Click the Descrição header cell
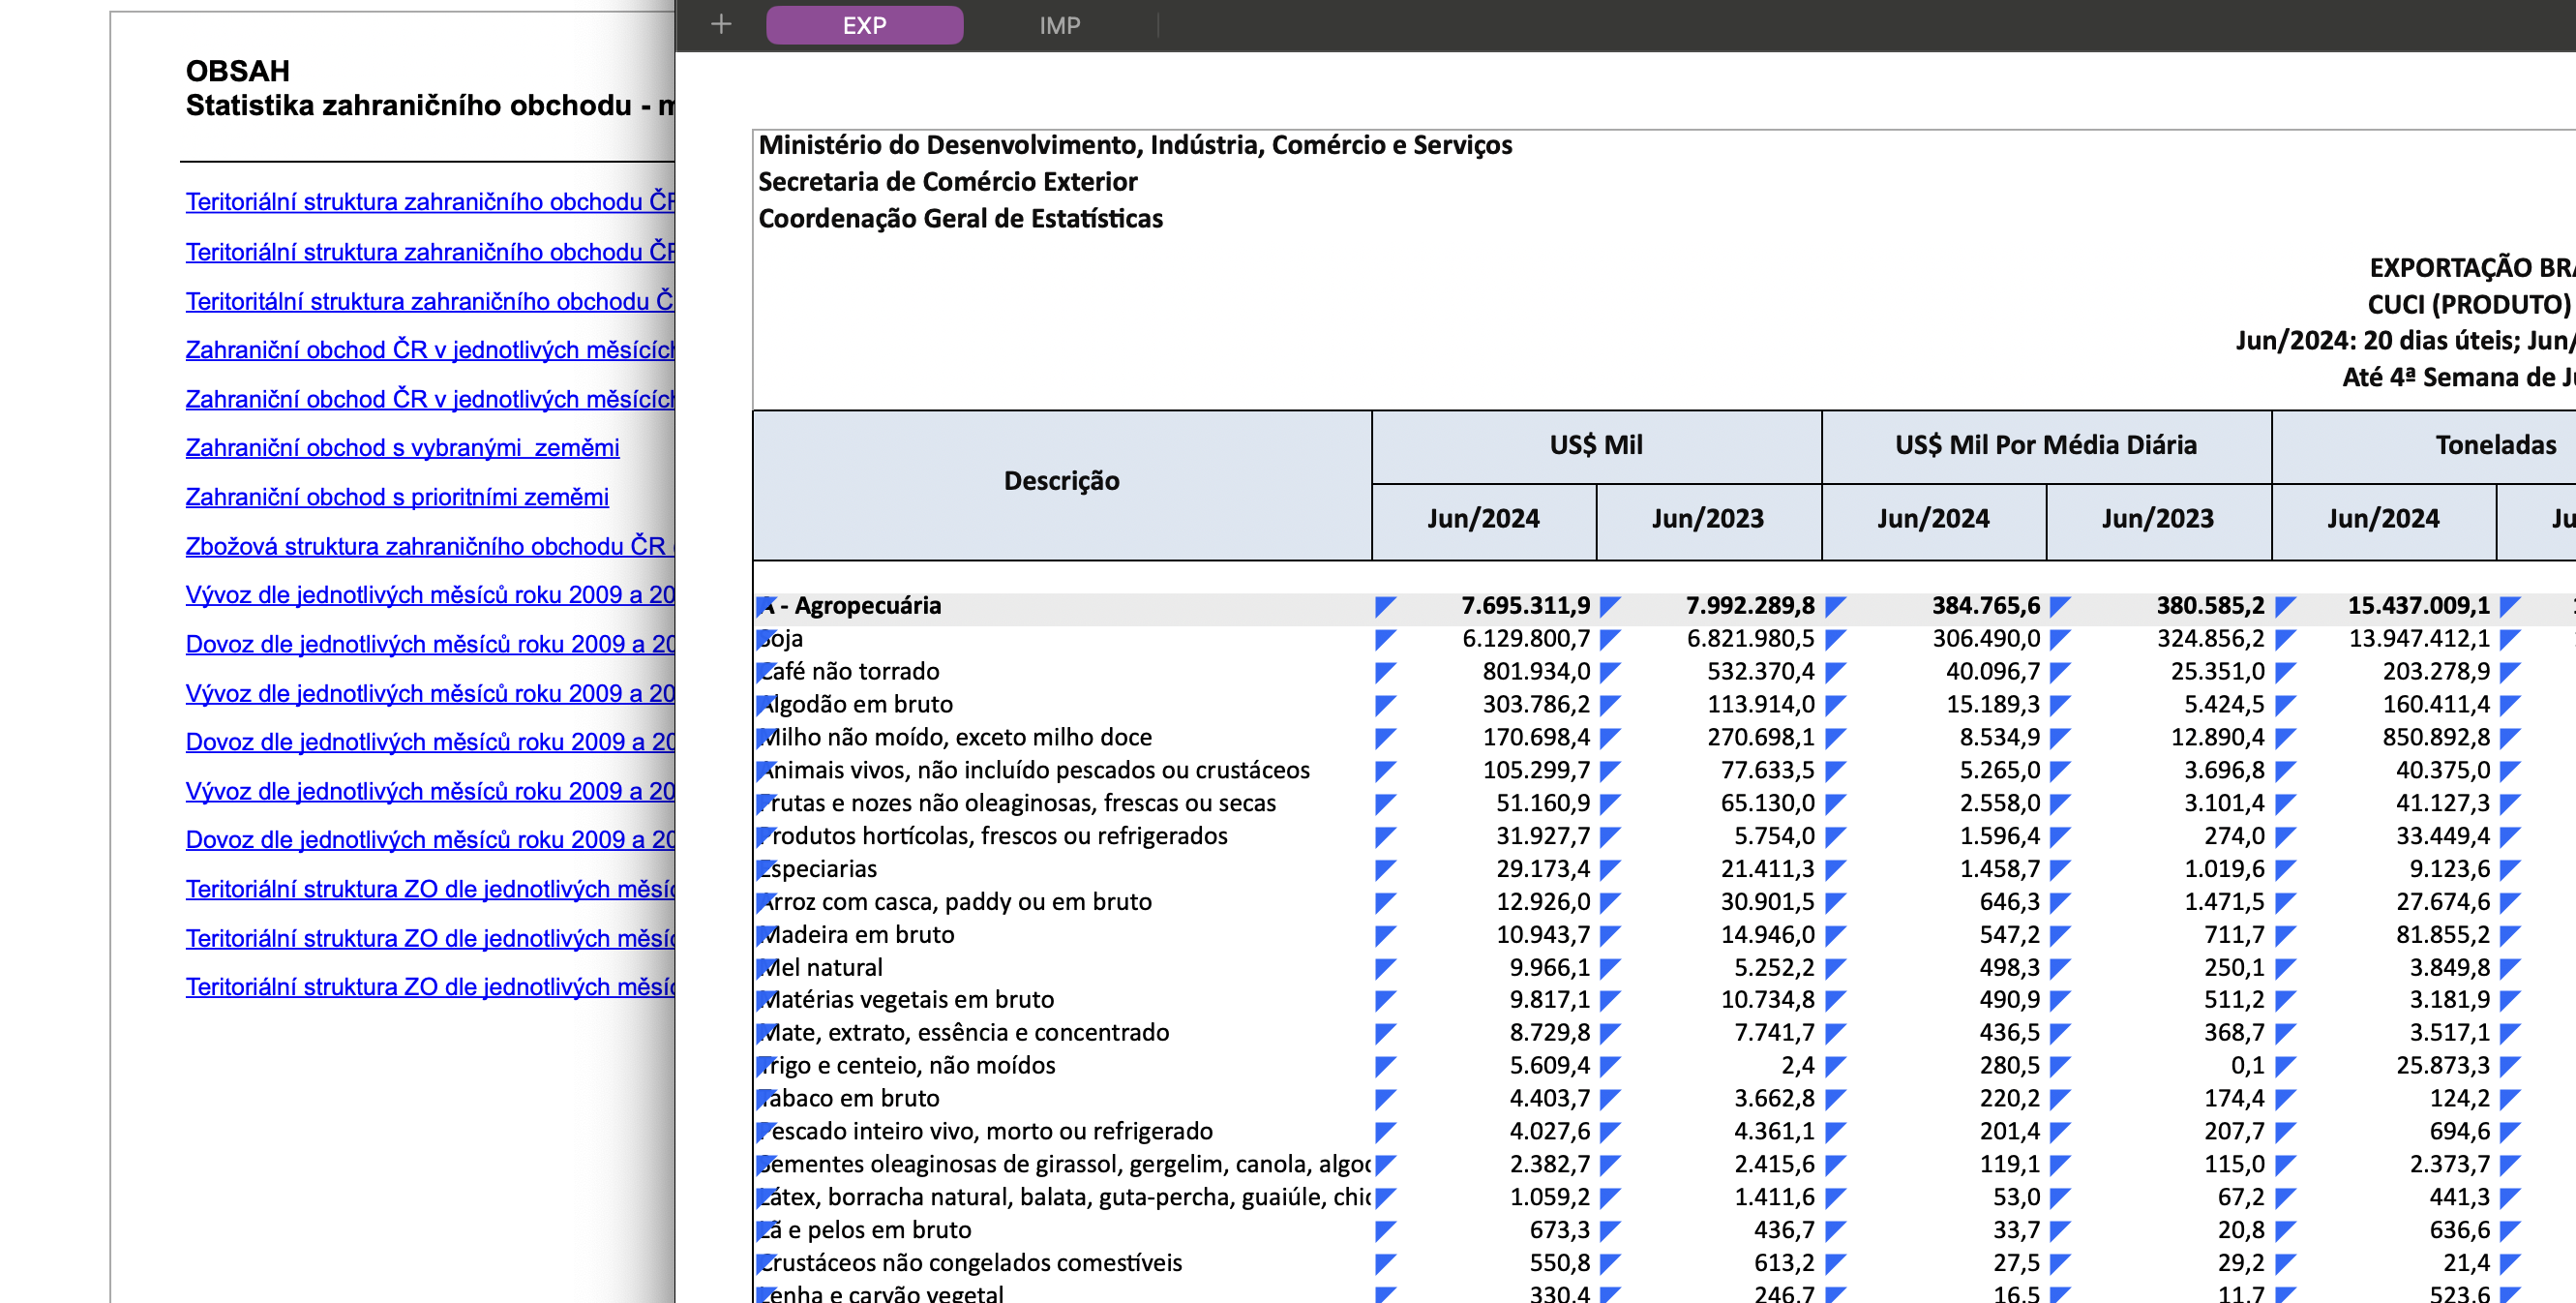2576x1303 pixels. [x=1061, y=481]
